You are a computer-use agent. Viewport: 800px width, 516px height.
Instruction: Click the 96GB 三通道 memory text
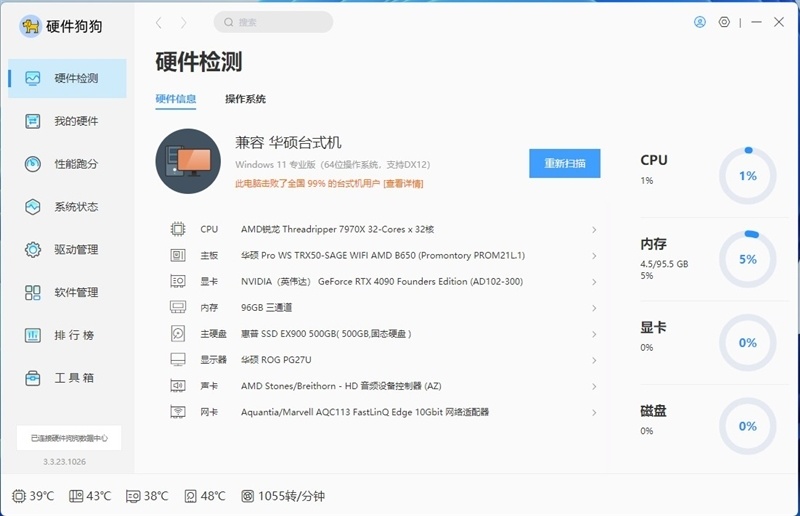click(266, 307)
